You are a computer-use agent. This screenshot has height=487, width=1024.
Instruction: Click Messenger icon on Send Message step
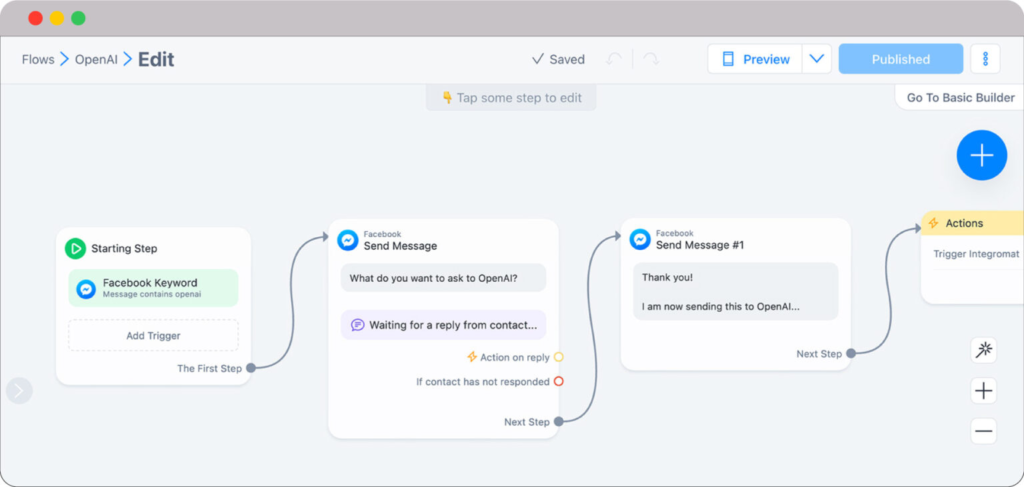347,240
